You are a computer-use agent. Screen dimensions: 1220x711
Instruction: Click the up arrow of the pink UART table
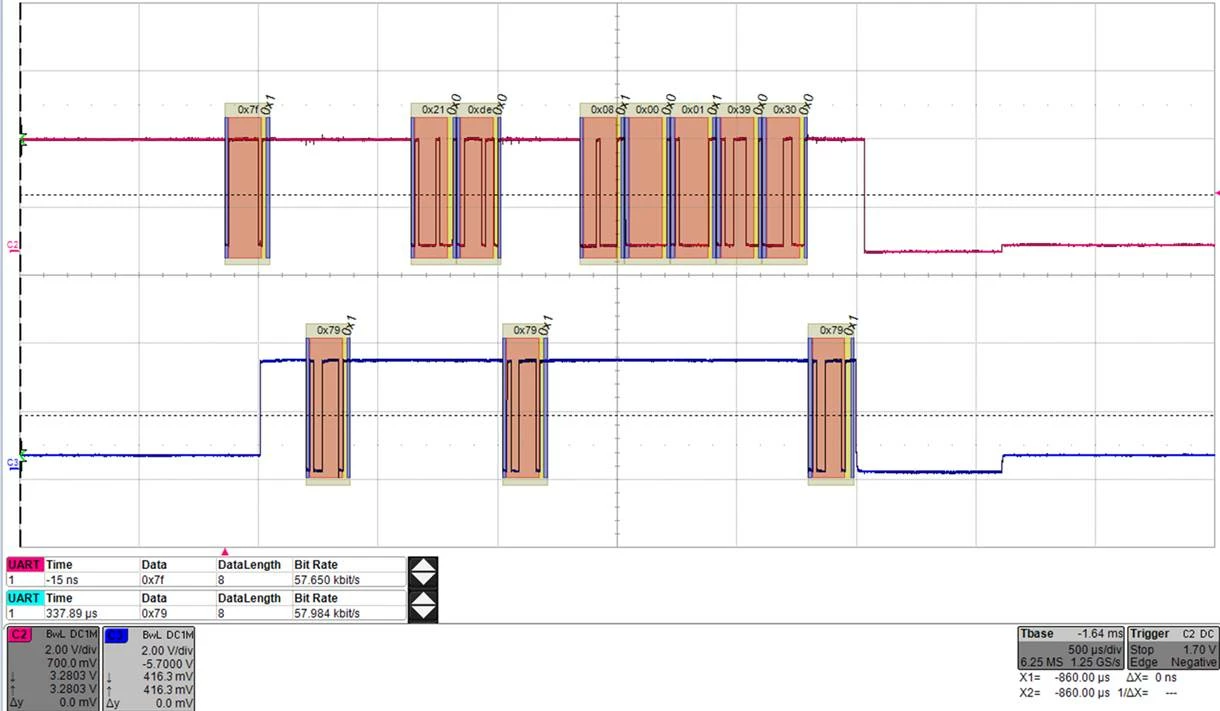[x=424, y=566]
